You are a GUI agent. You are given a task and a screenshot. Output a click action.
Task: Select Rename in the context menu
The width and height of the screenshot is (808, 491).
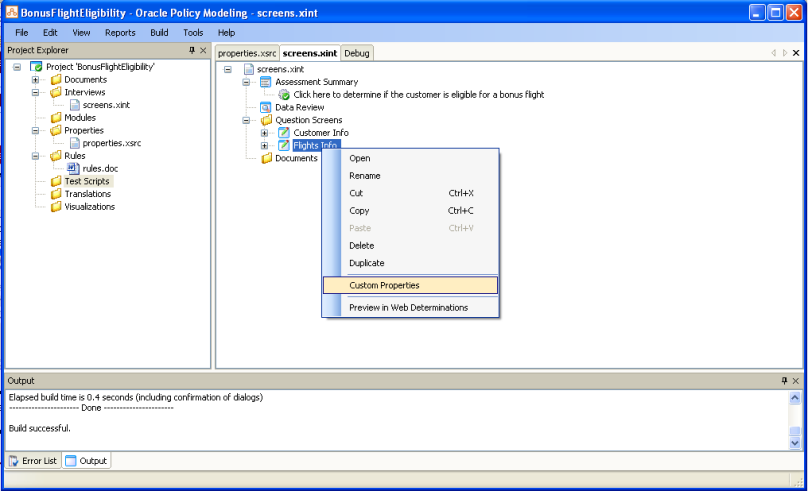[410, 176]
